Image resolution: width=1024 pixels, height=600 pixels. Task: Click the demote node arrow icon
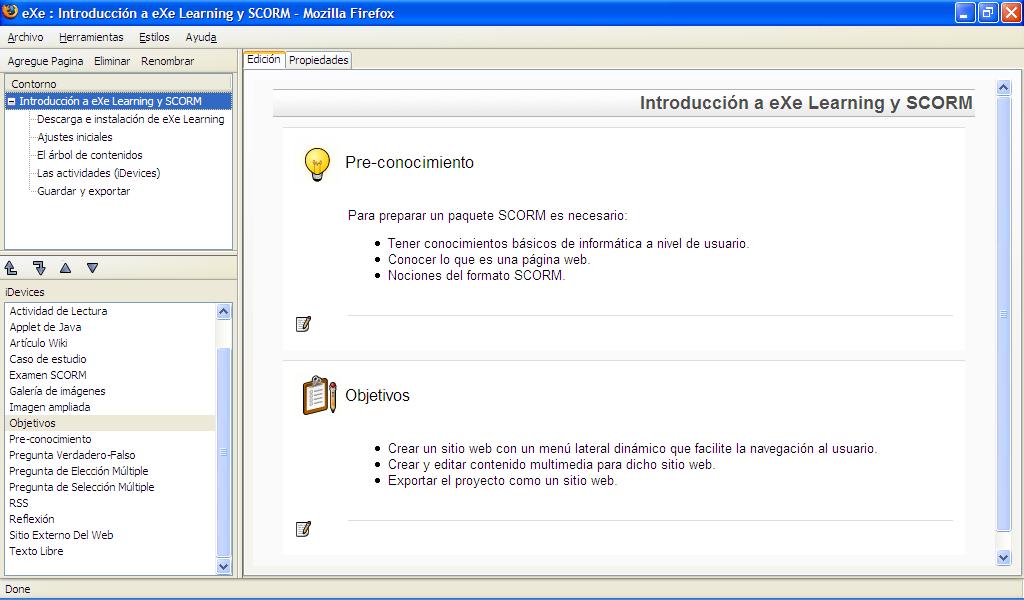point(39,268)
